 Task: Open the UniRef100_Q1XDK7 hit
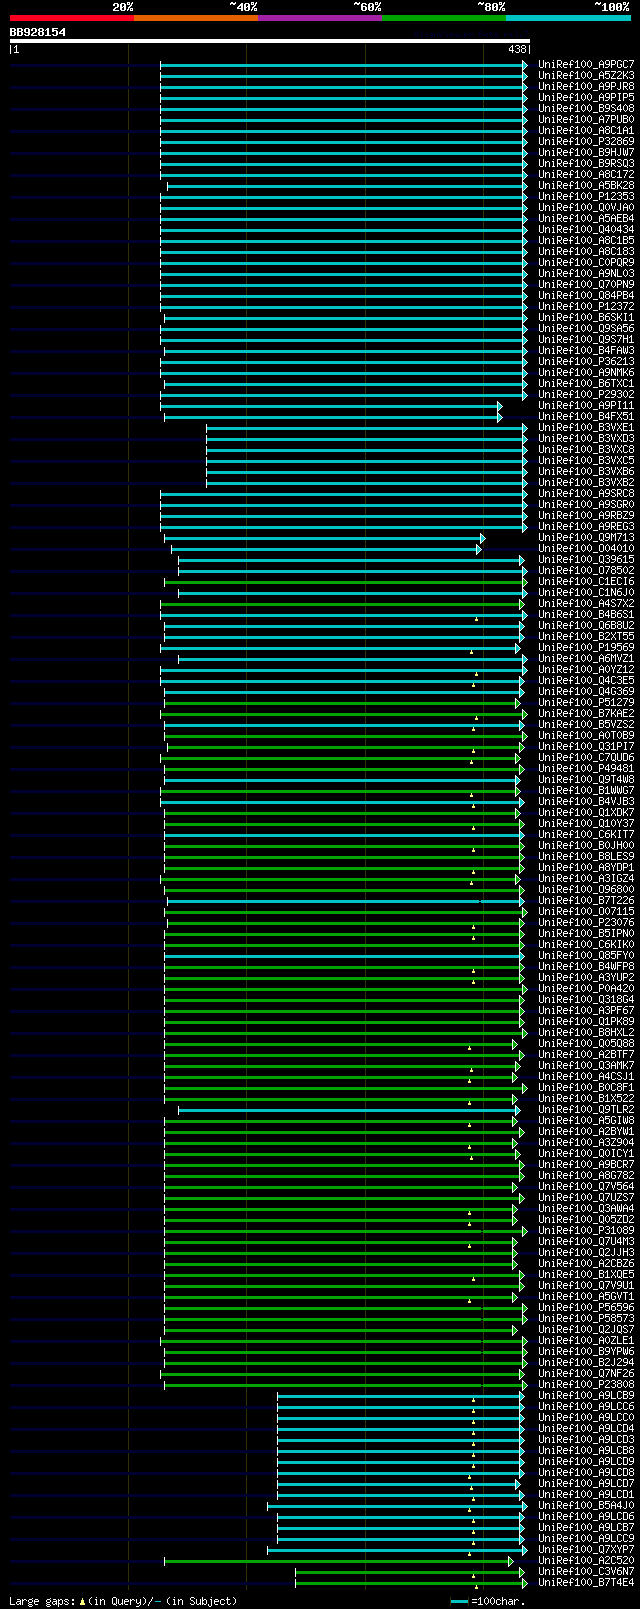point(586,813)
